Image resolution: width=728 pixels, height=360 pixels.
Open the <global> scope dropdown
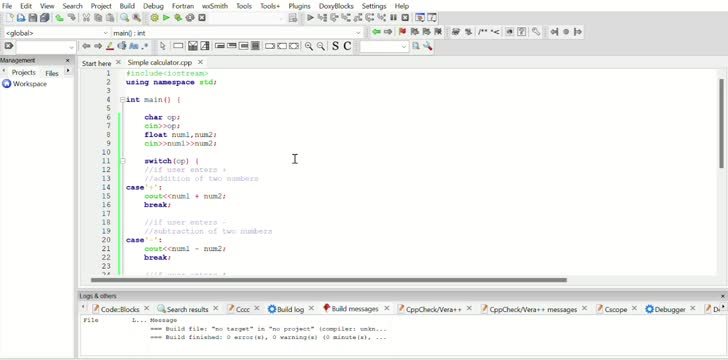tap(57, 33)
